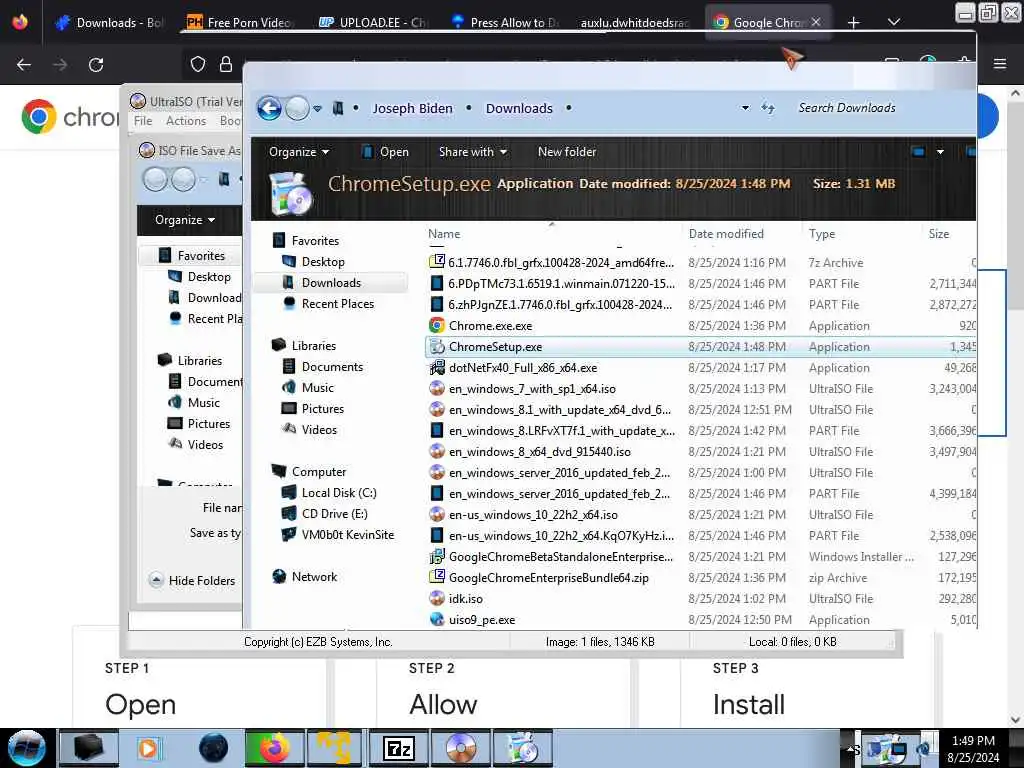
Task: Switch to UPLOAD.EE Firefox tab
Action: tap(373, 23)
